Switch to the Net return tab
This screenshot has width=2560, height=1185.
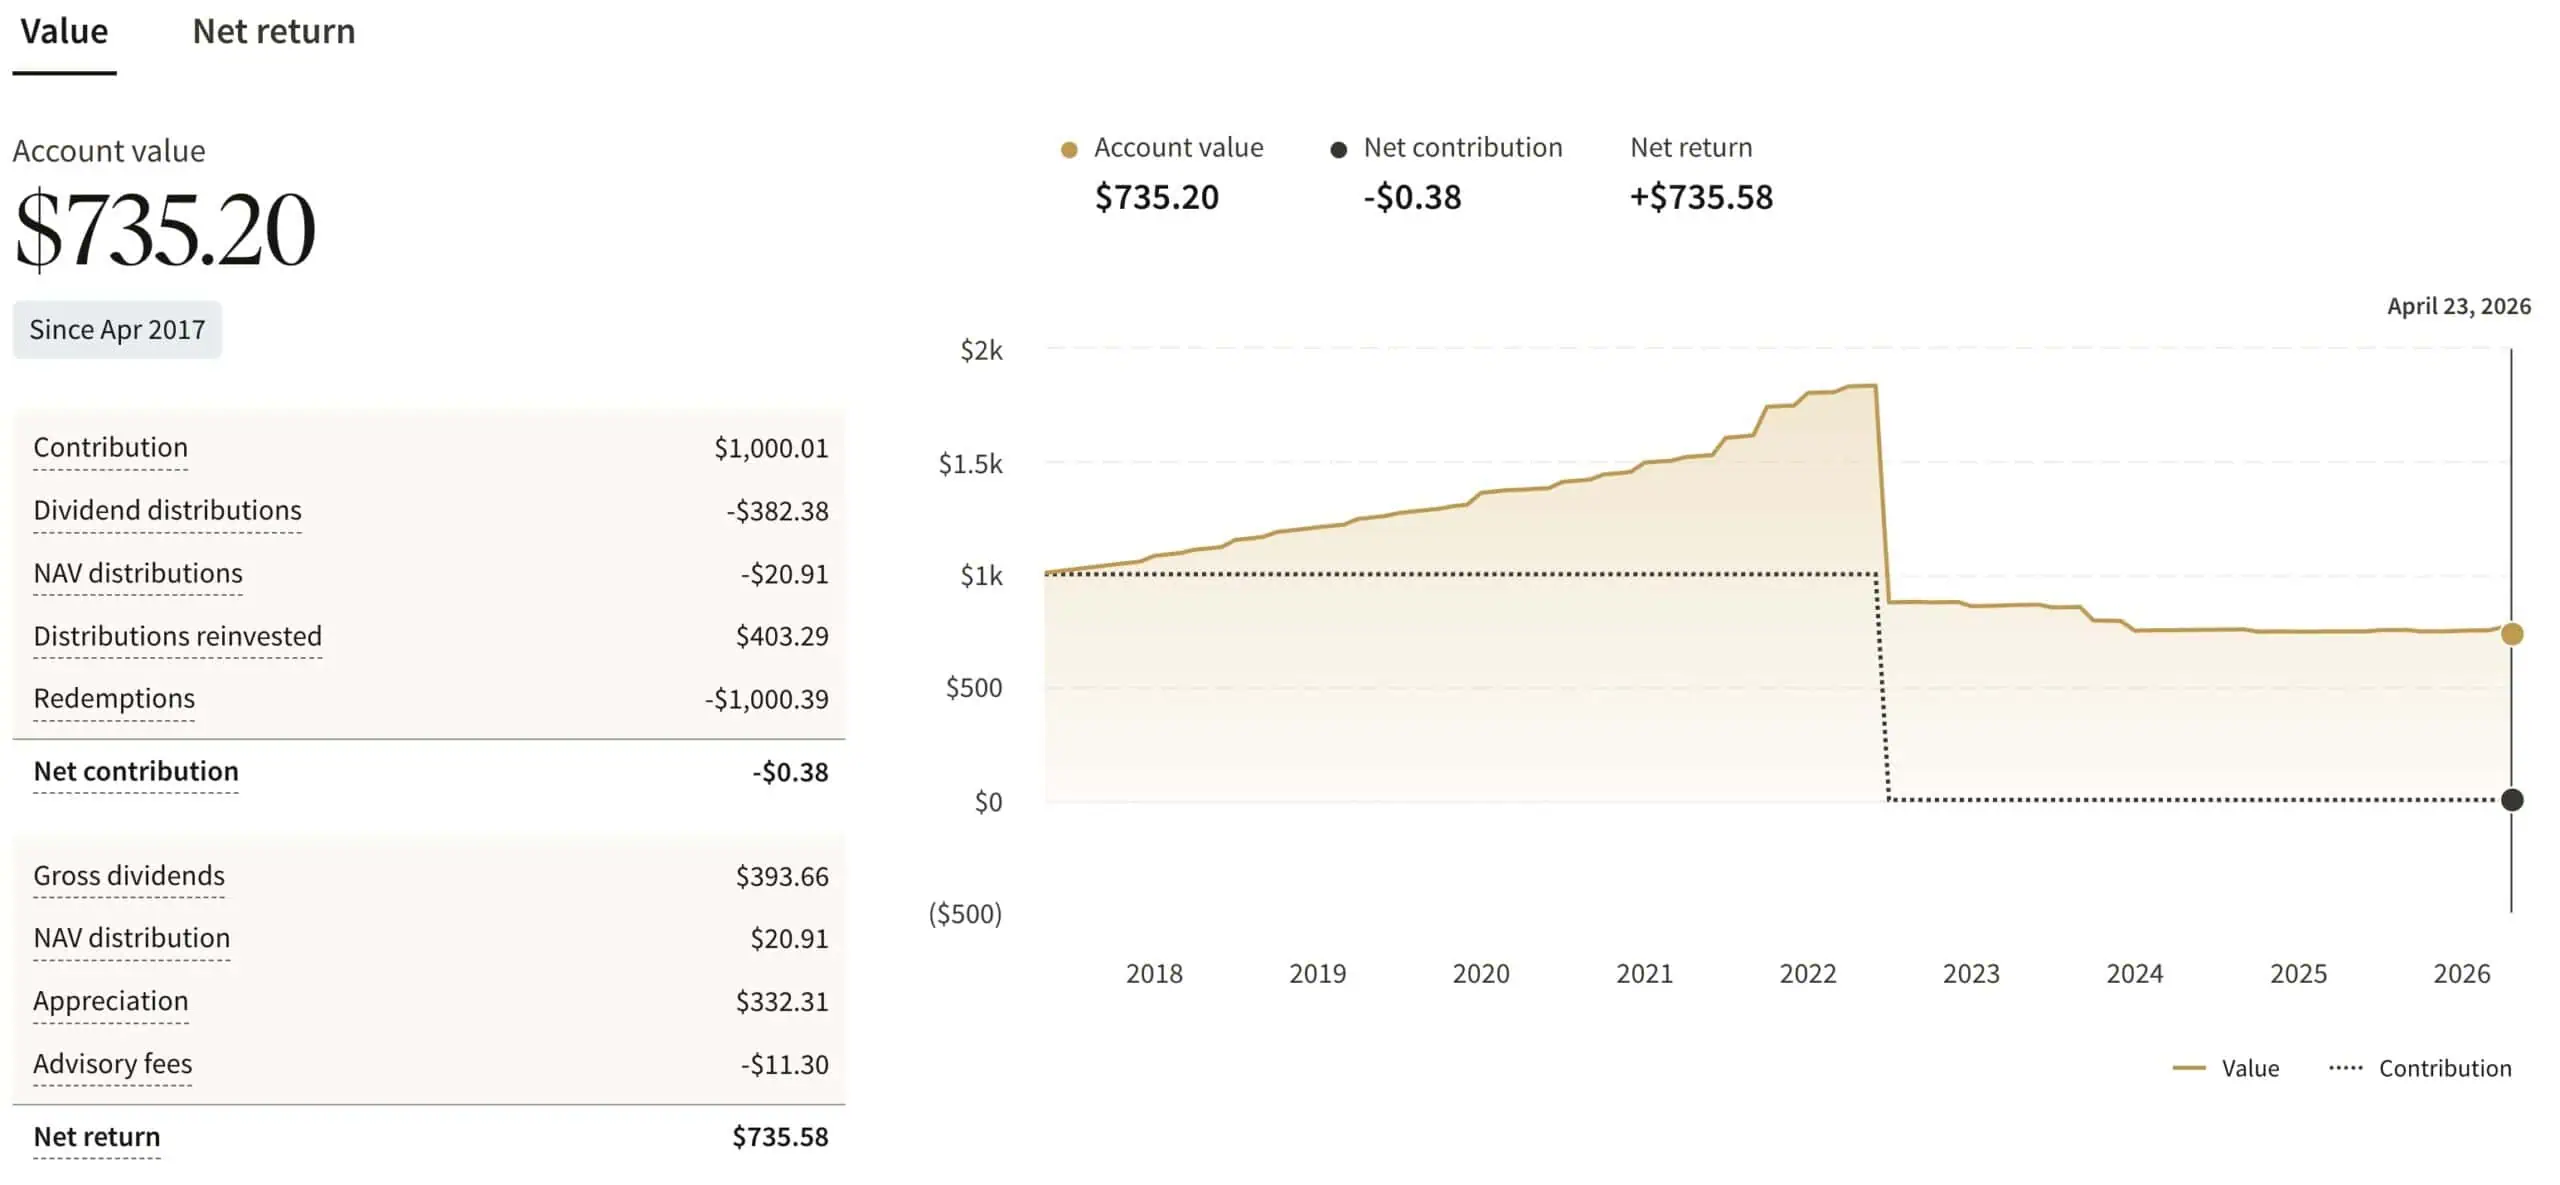click(x=273, y=32)
